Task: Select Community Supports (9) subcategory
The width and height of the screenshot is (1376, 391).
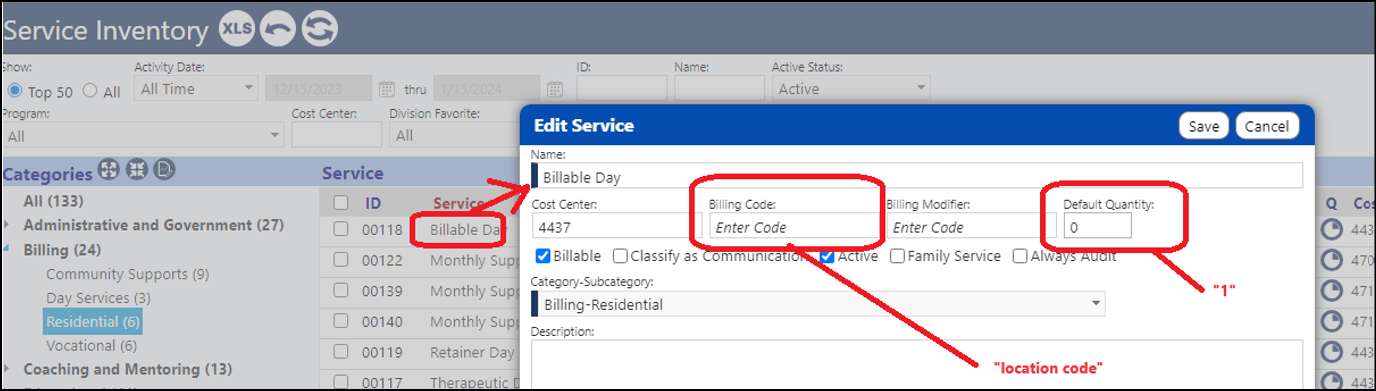Action: (x=127, y=274)
